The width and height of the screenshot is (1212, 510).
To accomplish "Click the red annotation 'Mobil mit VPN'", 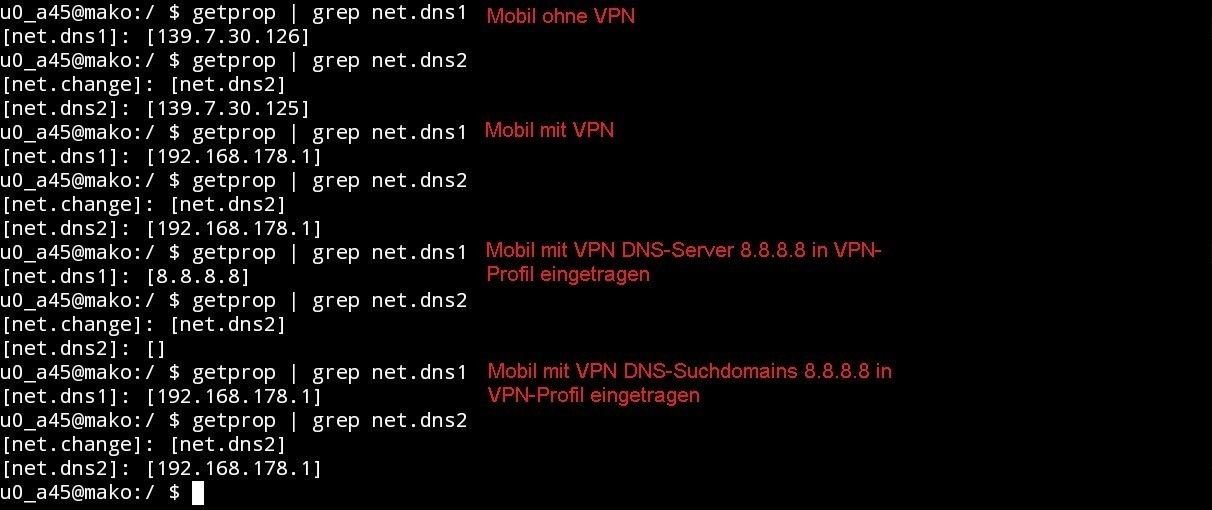I will point(549,130).
